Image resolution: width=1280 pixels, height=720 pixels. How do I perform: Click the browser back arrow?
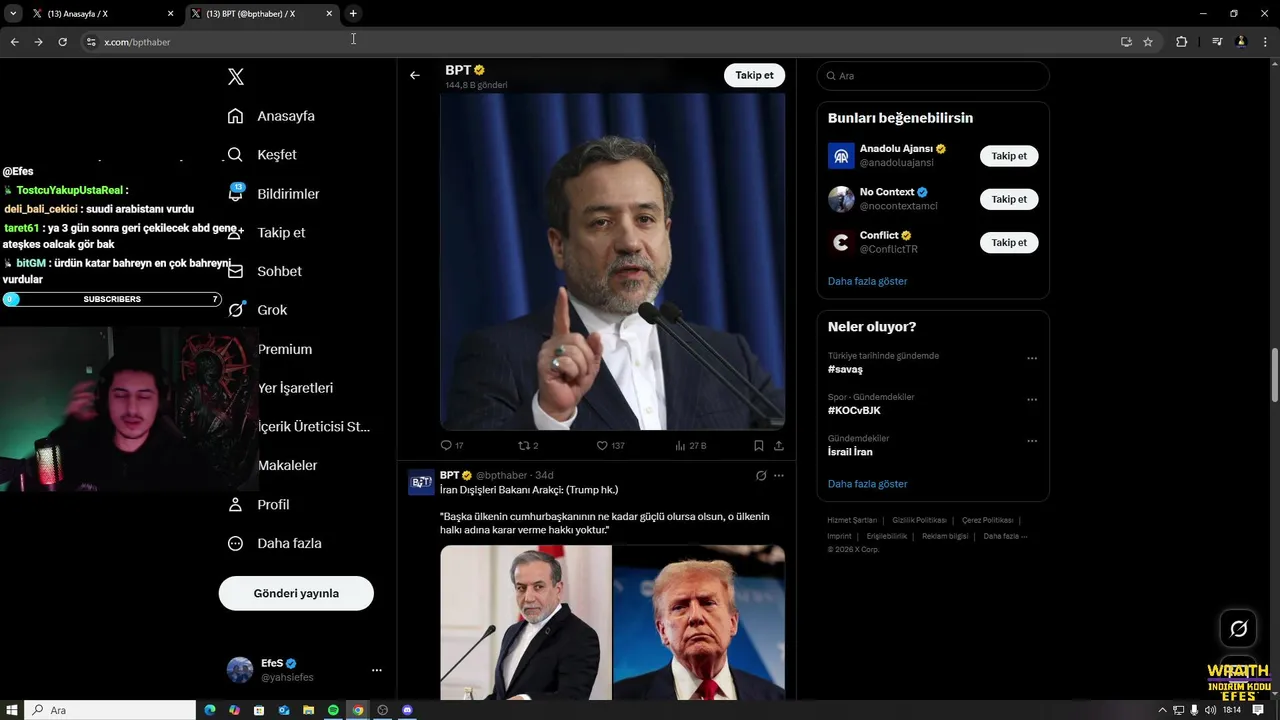tap(14, 42)
